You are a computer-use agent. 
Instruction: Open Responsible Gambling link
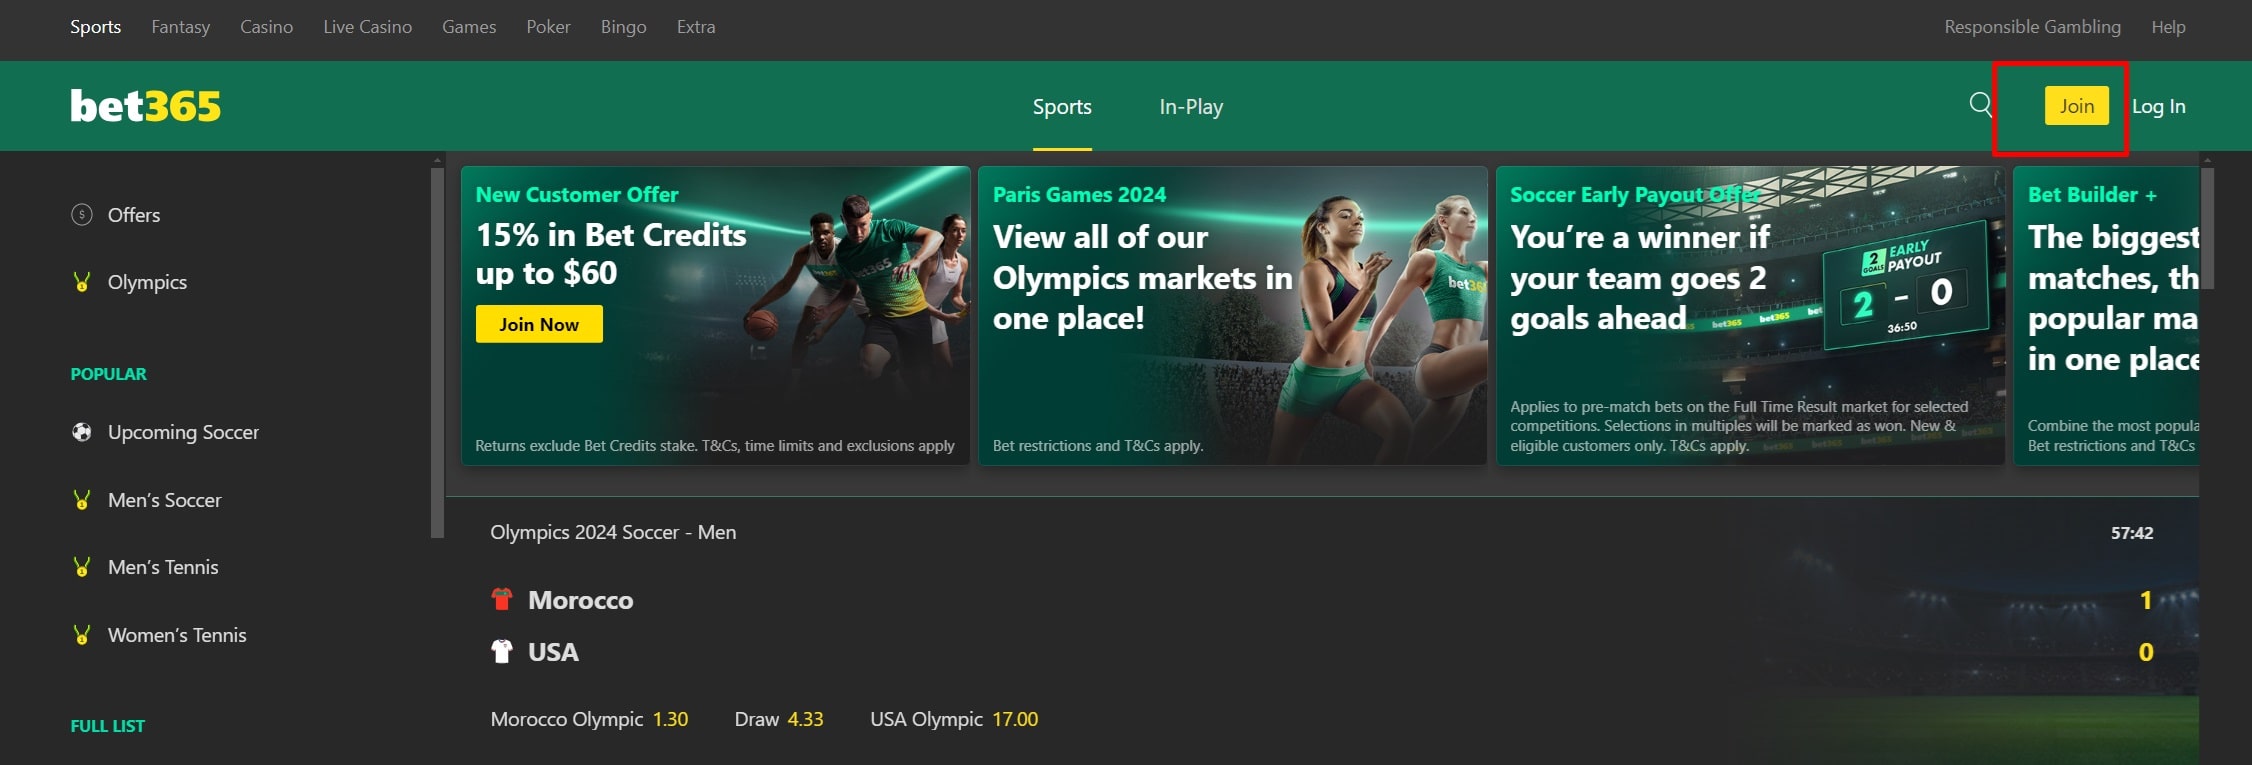pos(2032,27)
